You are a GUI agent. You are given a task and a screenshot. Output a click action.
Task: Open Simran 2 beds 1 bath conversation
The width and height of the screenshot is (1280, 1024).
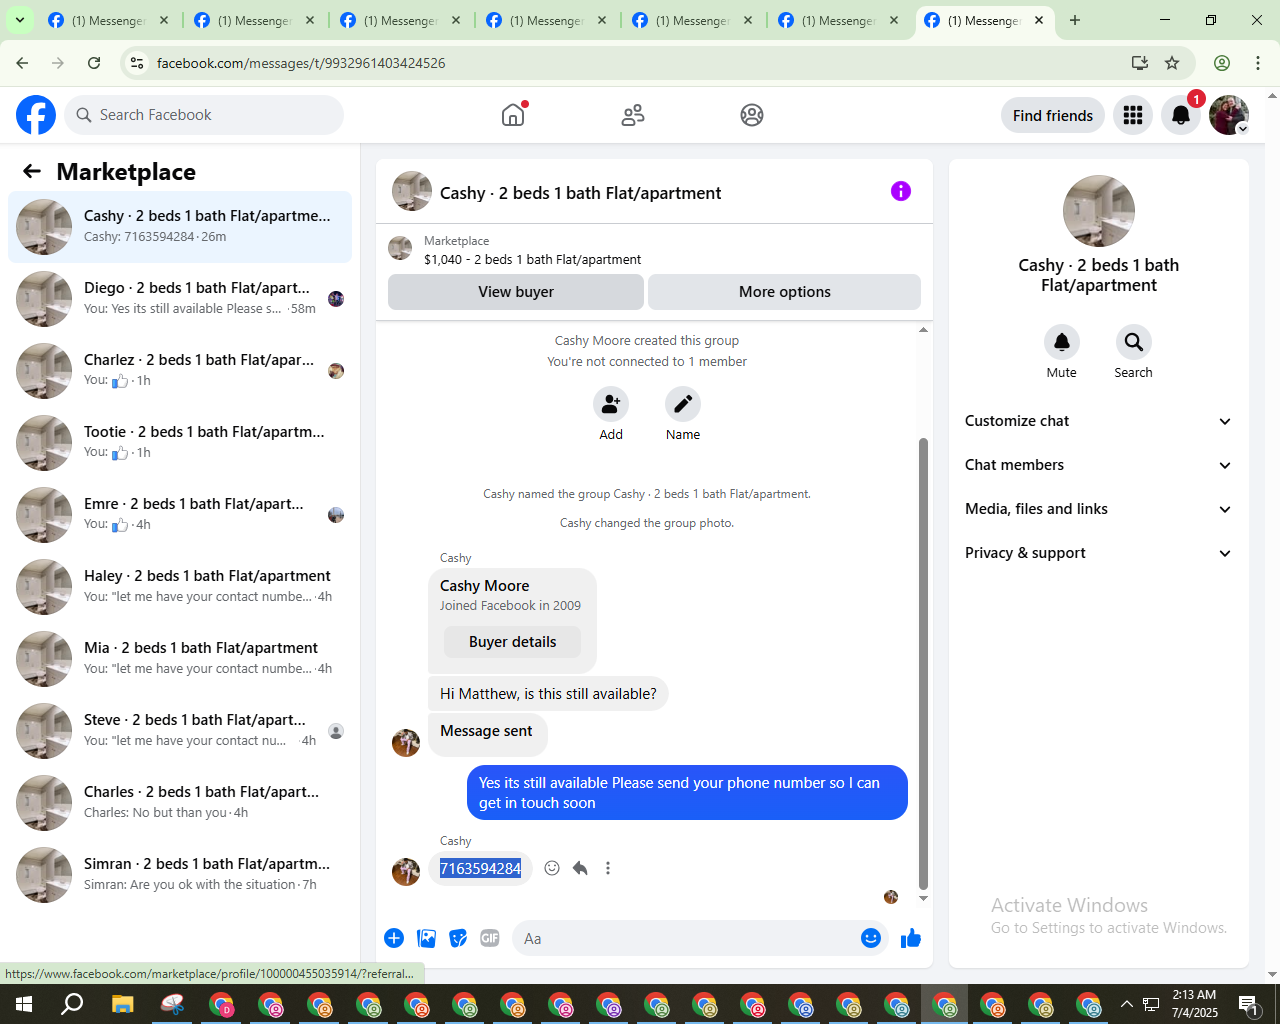click(180, 875)
